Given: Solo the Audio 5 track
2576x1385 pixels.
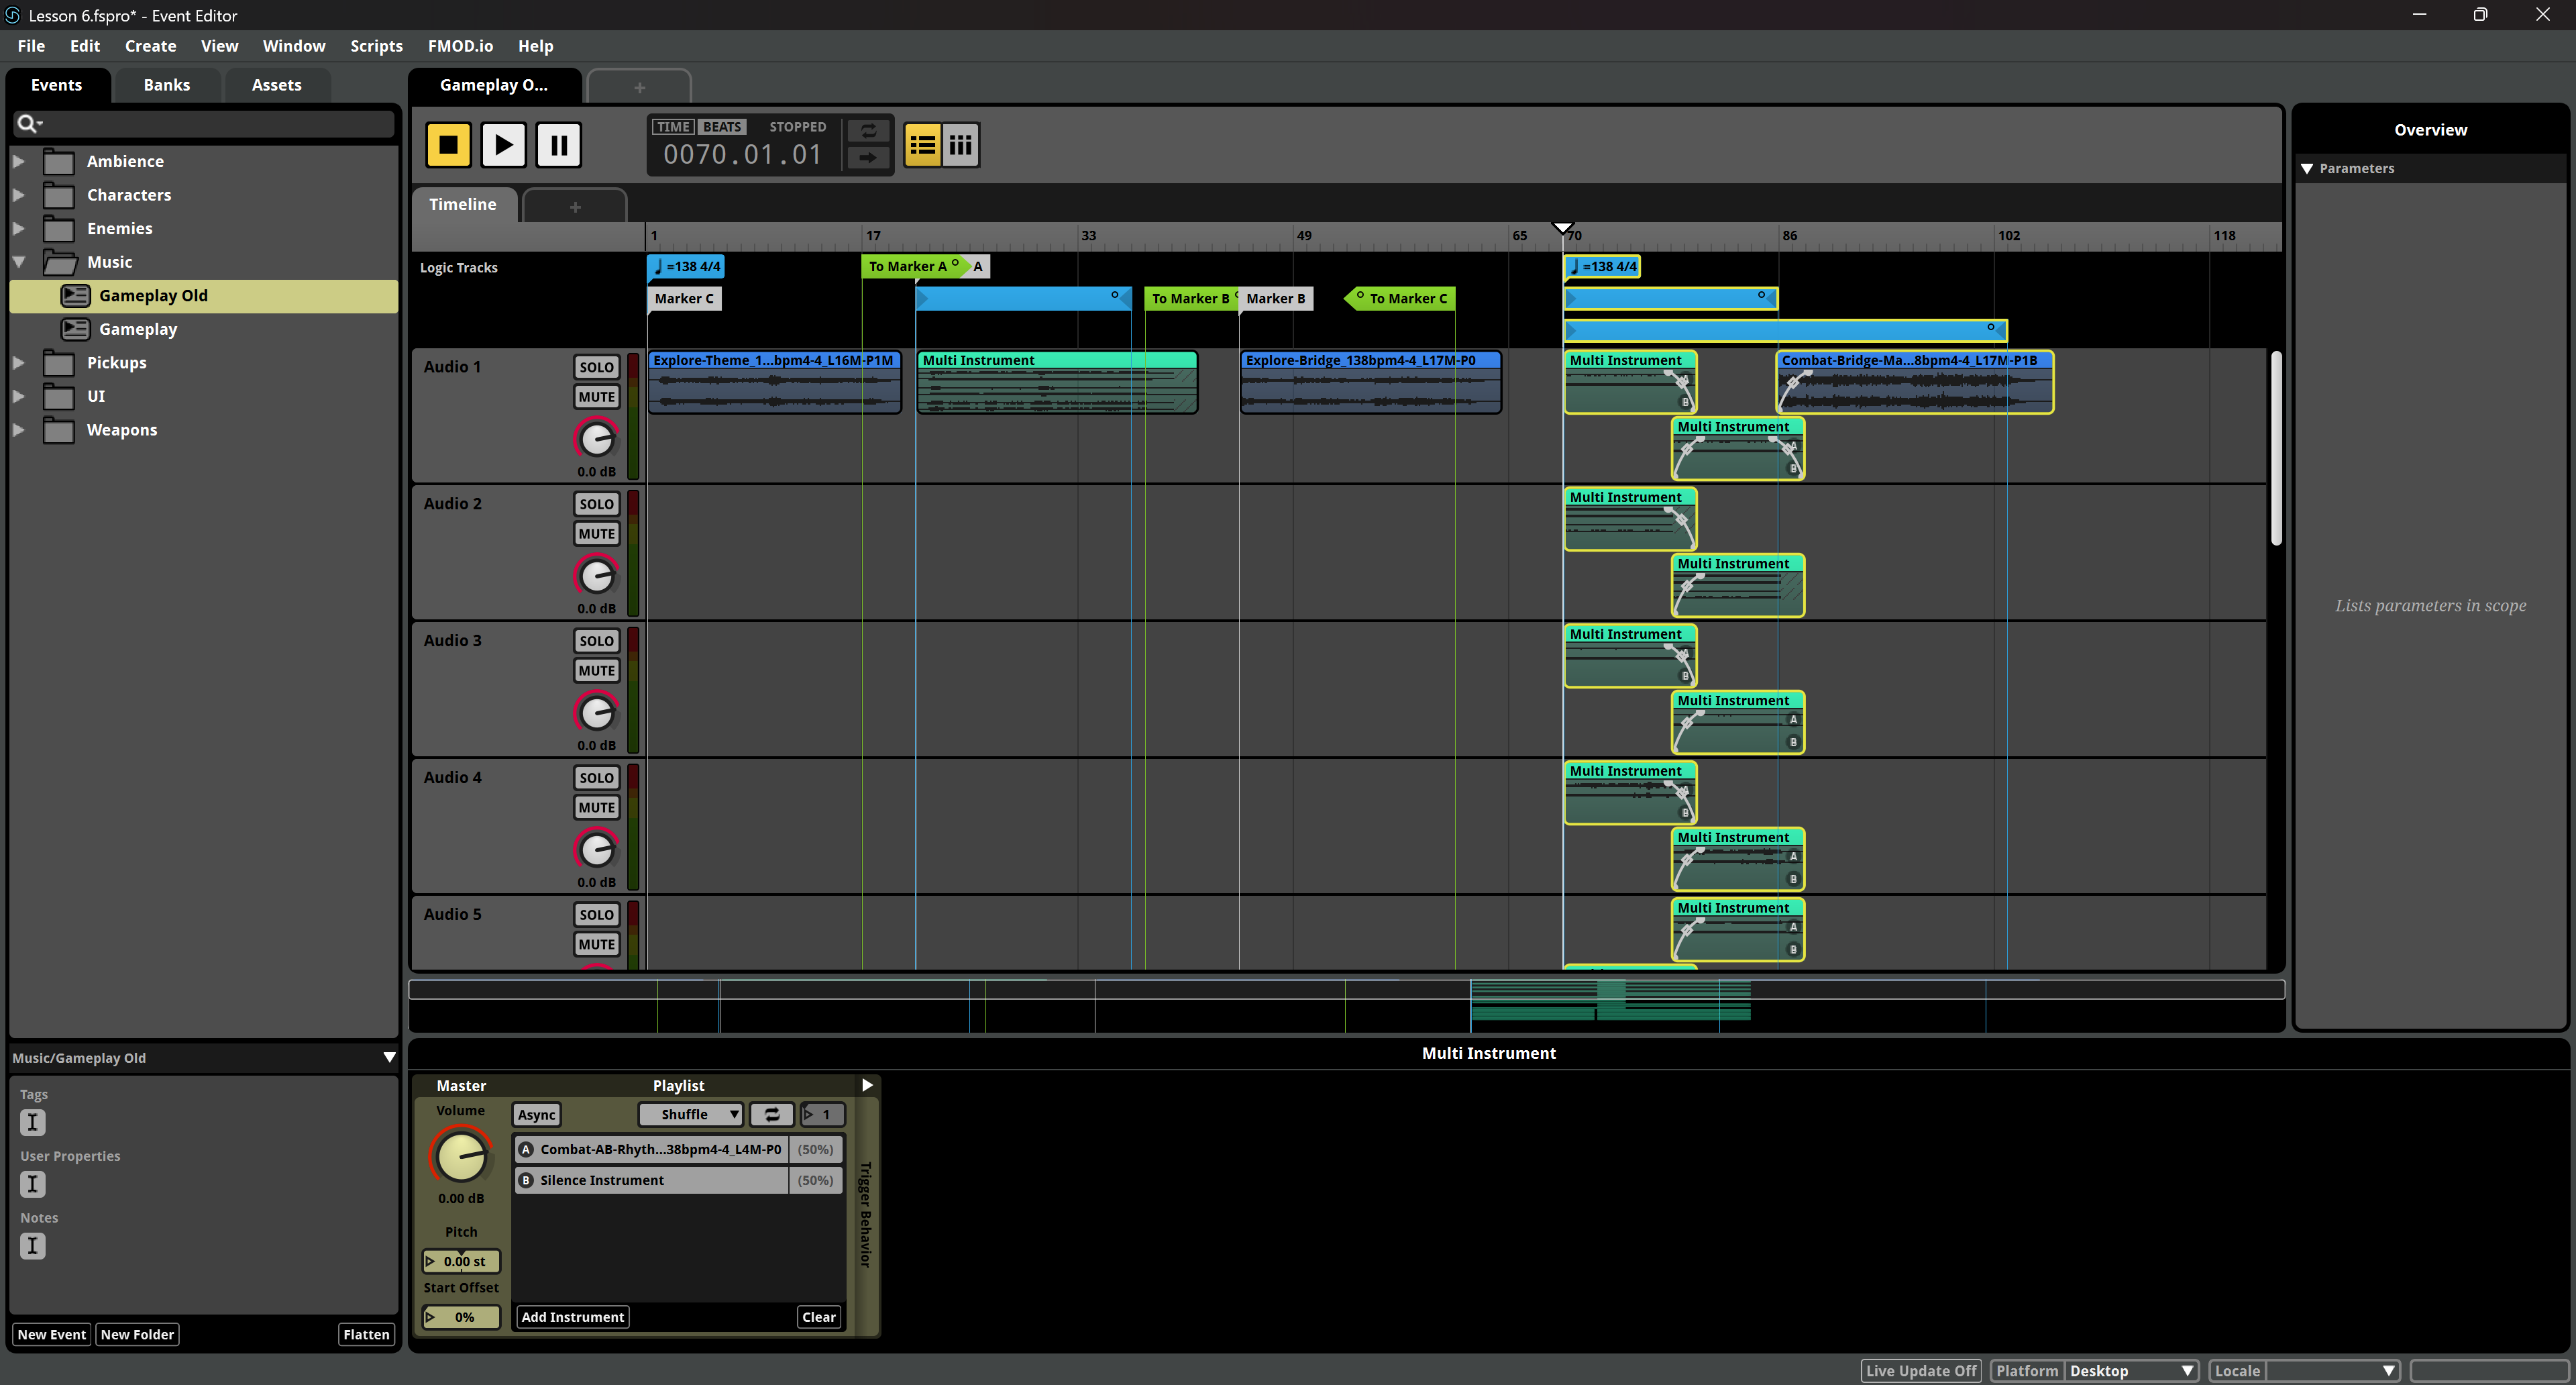Looking at the screenshot, I should [x=596, y=915].
